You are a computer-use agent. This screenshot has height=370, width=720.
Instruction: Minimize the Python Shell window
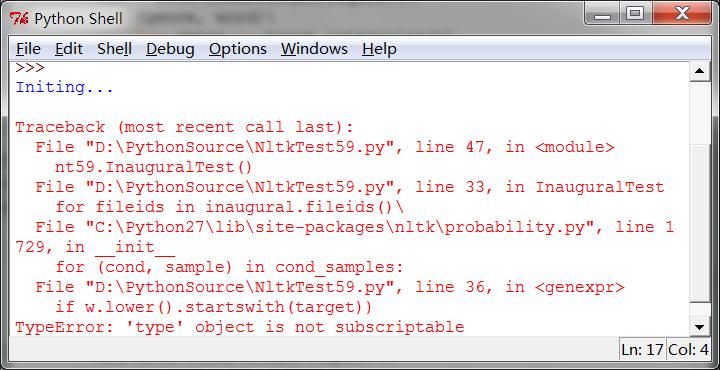604,15
